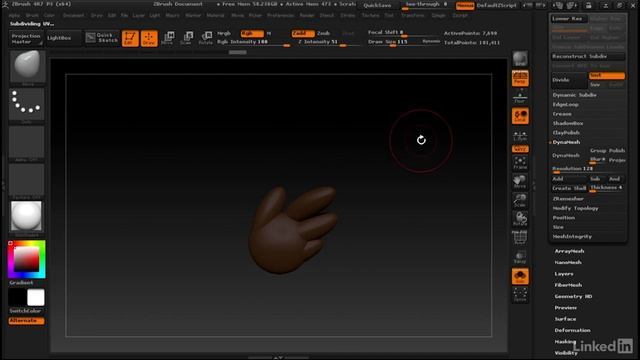Toggle the PolyF wireframe icon
The height and width of the screenshot is (360, 640).
pyautogui.click(x=520, y=238)
